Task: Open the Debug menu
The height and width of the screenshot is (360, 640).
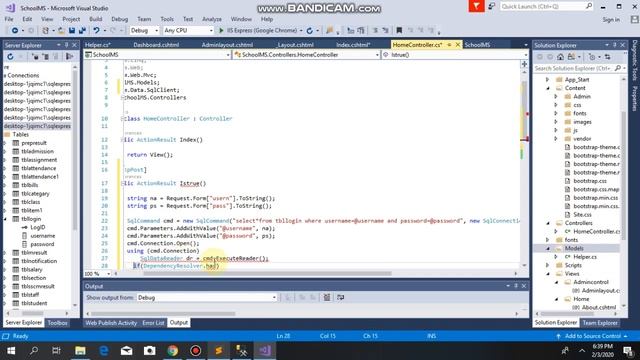Action: coord(120,19)
